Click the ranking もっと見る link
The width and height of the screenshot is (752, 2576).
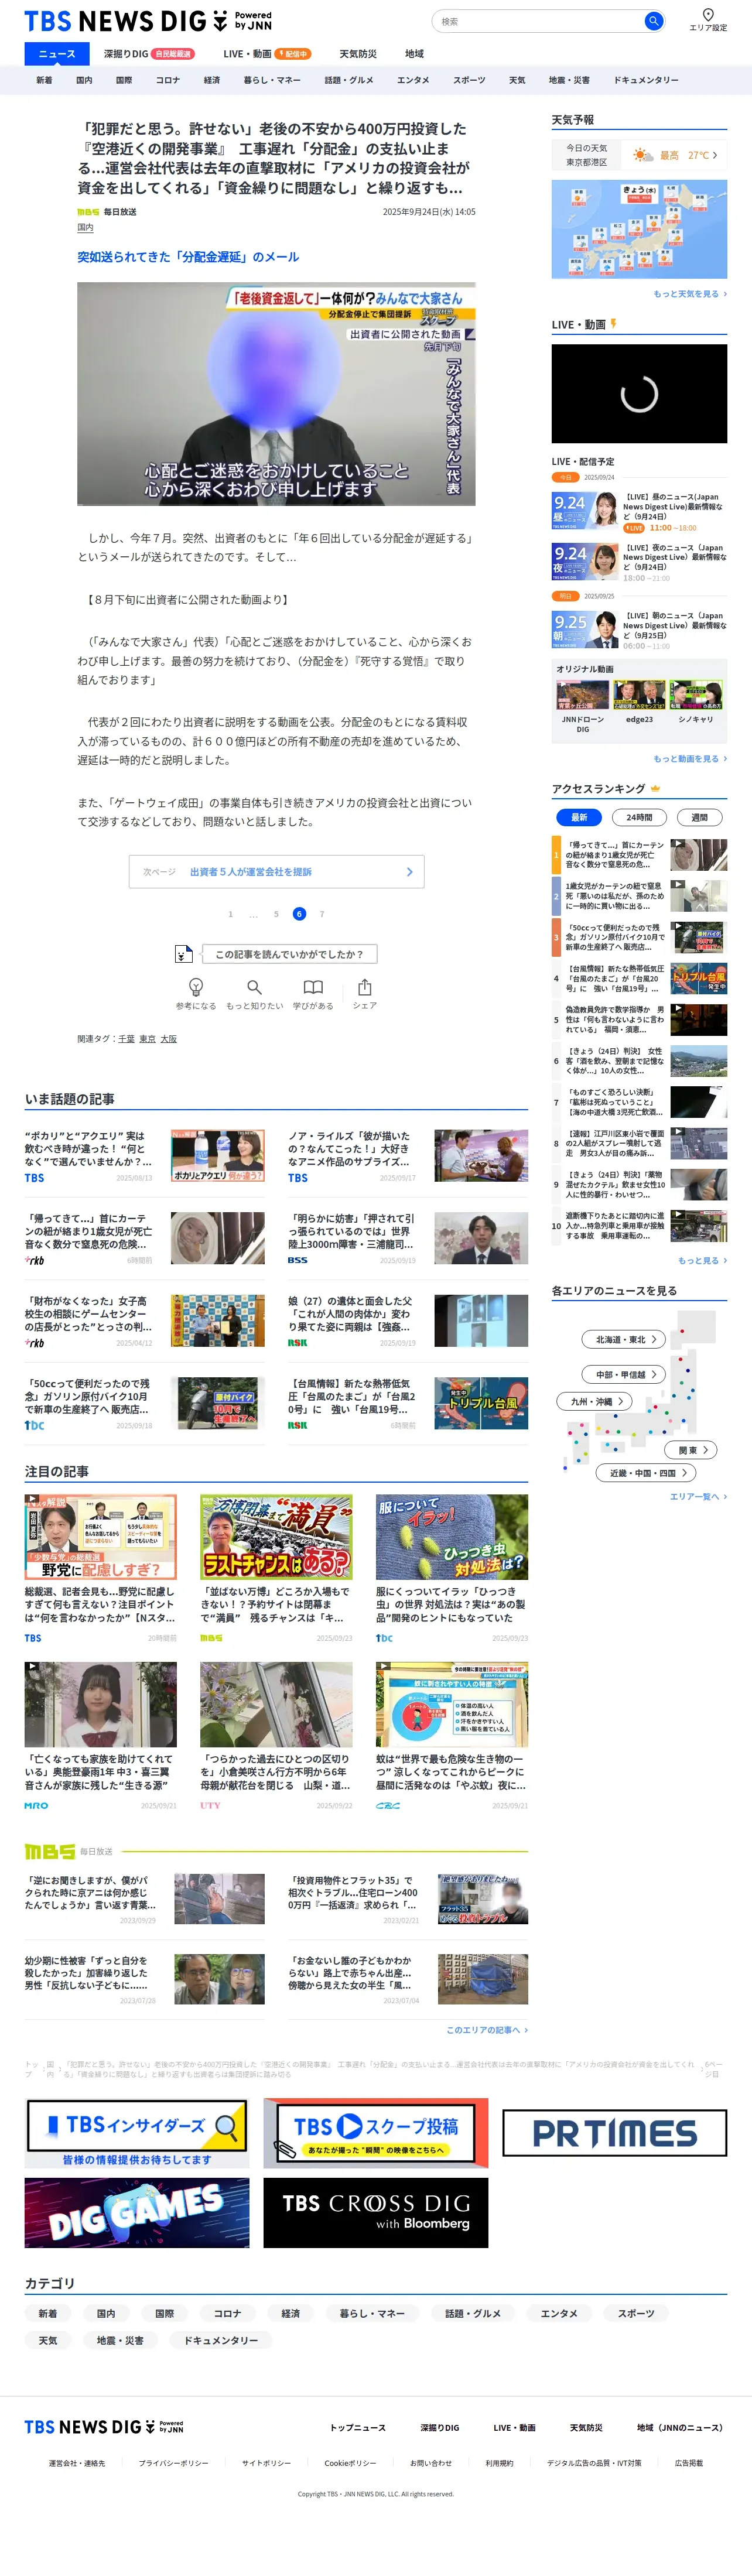coord(703,1261)
